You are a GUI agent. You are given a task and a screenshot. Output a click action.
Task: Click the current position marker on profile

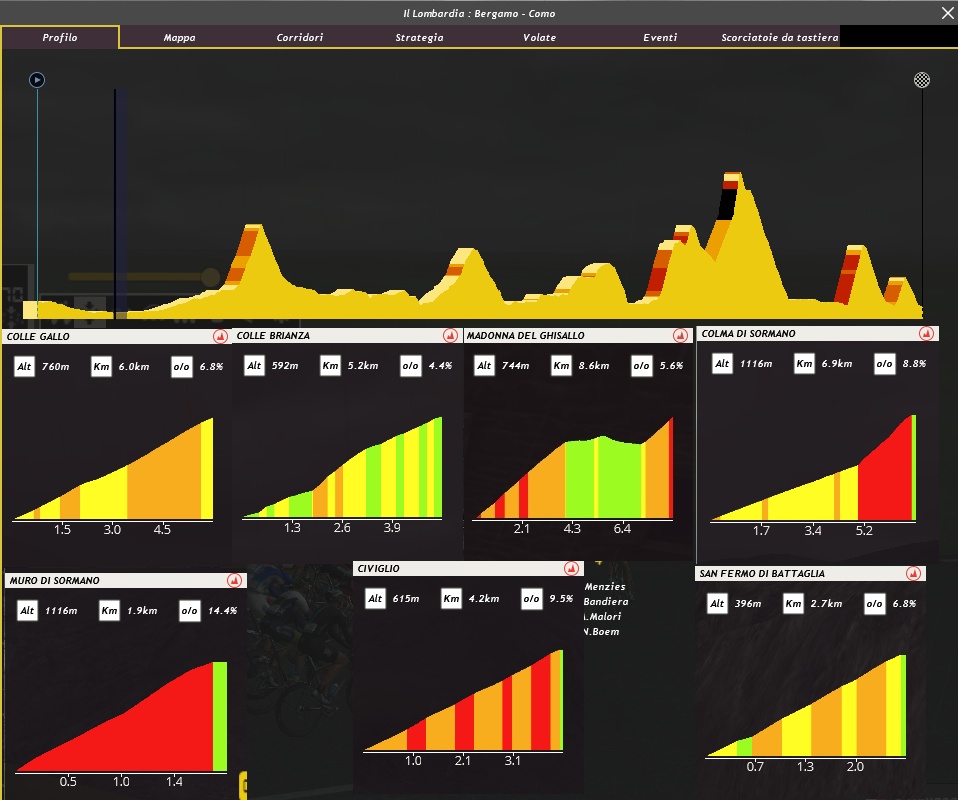(x=116, y=200)
